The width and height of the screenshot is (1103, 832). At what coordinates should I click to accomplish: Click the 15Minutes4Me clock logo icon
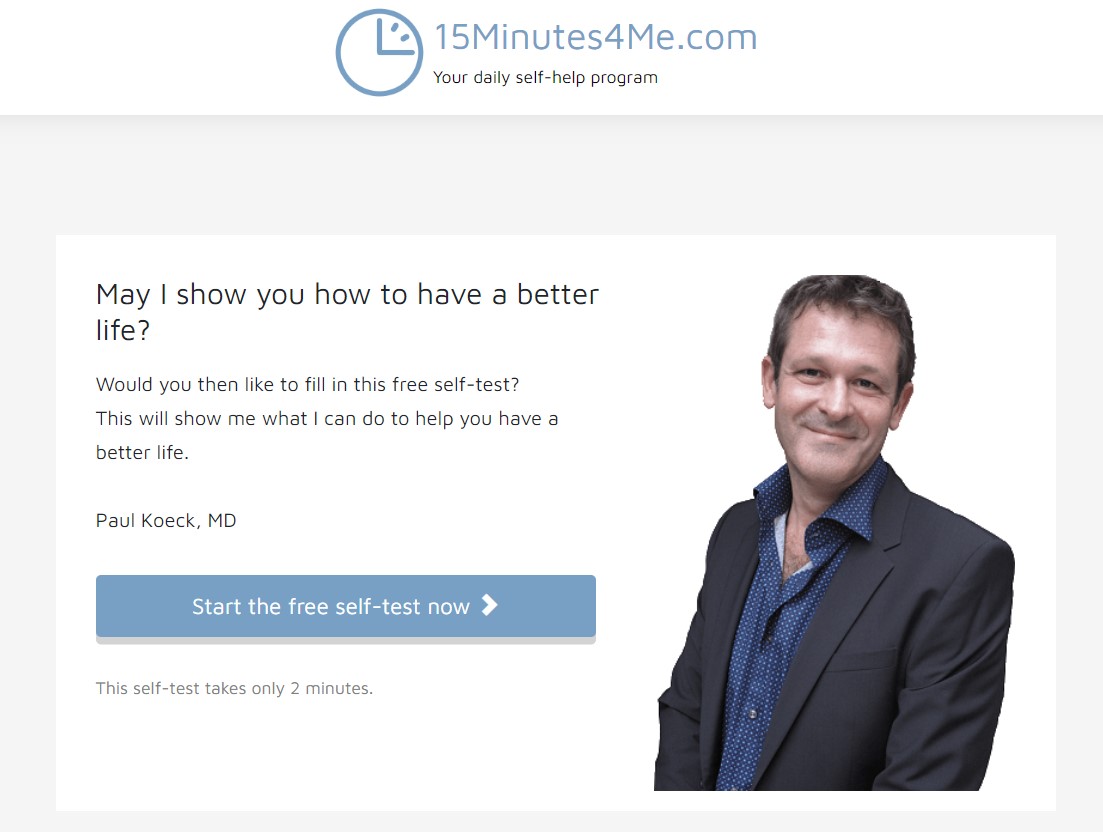(379, 52)
